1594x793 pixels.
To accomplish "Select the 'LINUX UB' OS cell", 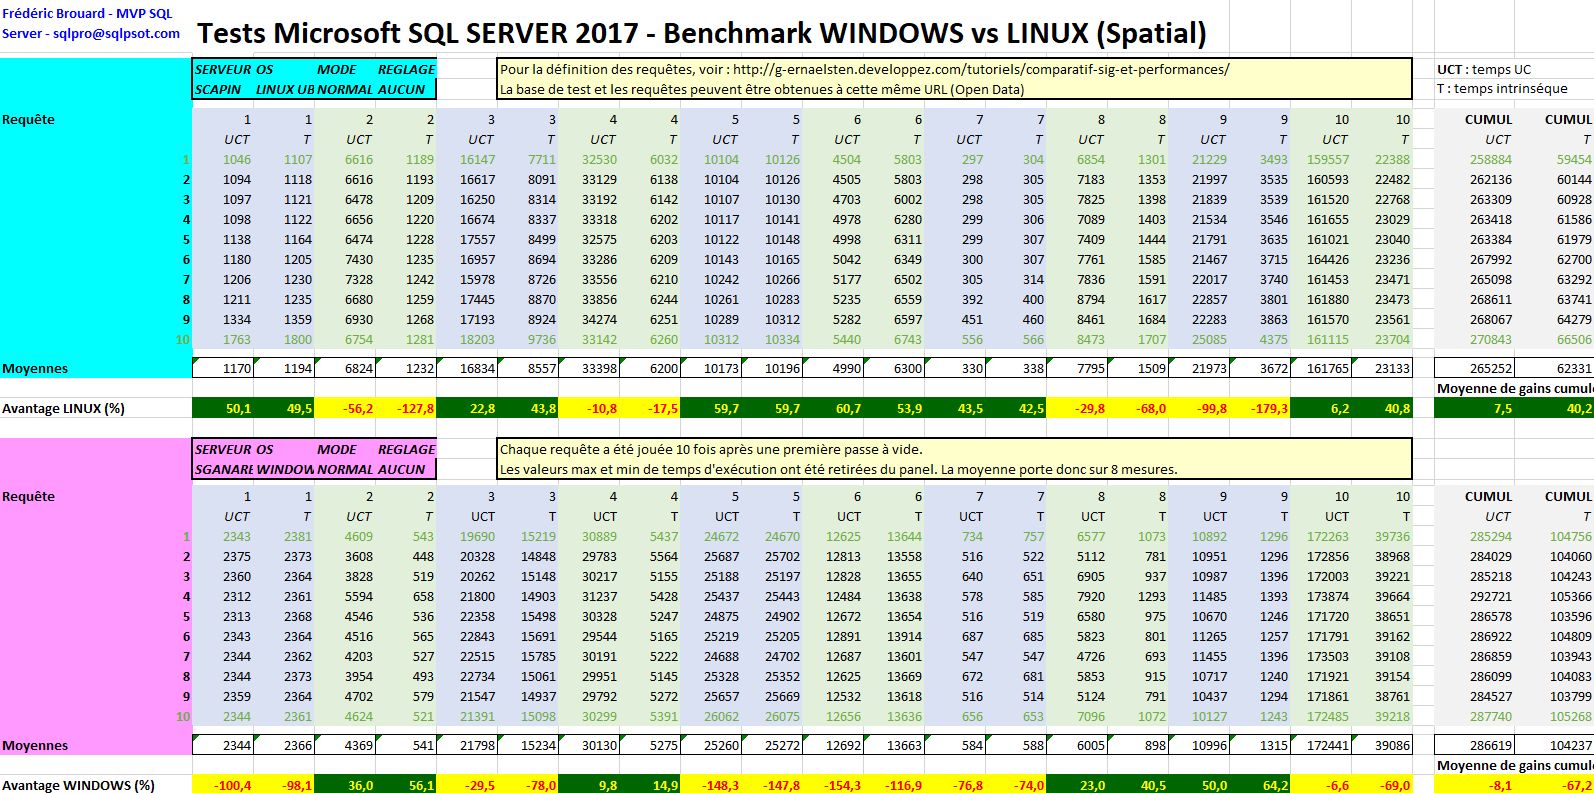I will coord(285,89).
